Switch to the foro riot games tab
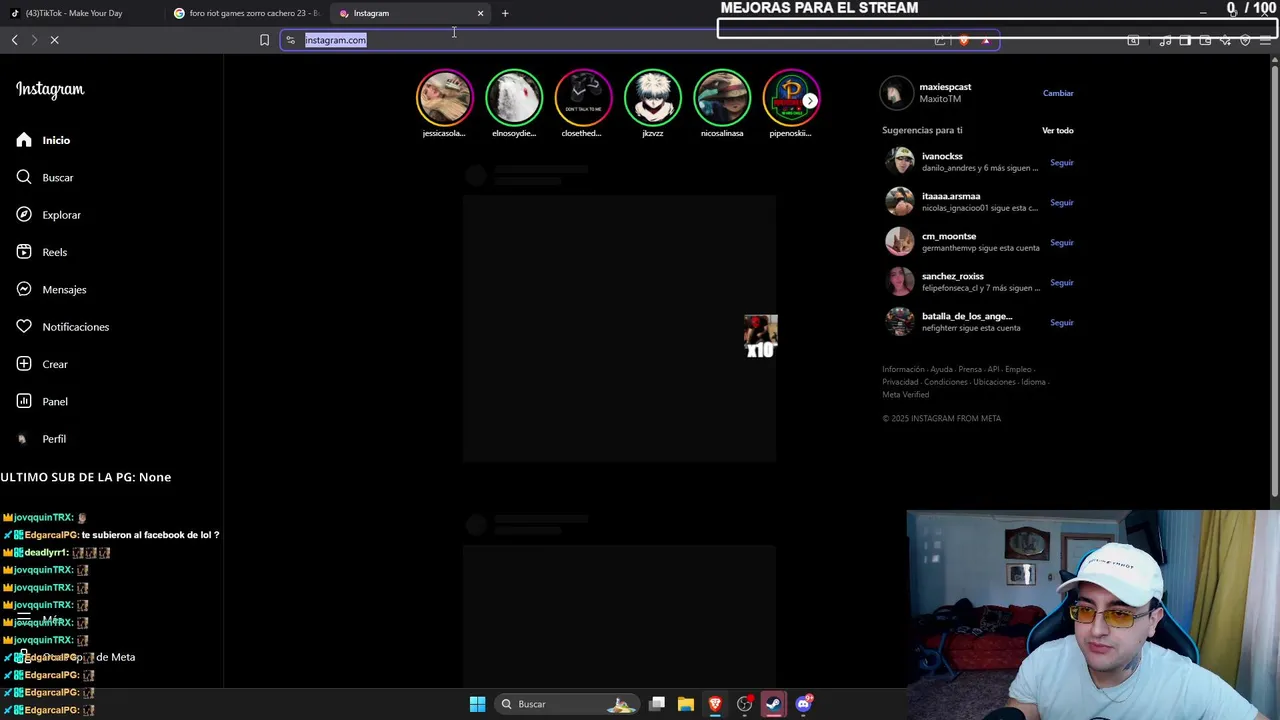This screenshot has width=1280, height=720. tap(247, 13)
